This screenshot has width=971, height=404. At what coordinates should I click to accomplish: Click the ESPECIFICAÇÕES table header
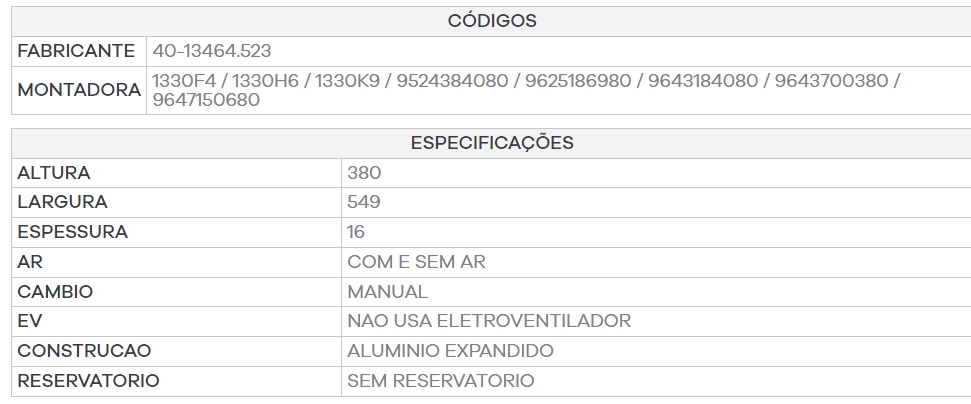pos(492,143)
